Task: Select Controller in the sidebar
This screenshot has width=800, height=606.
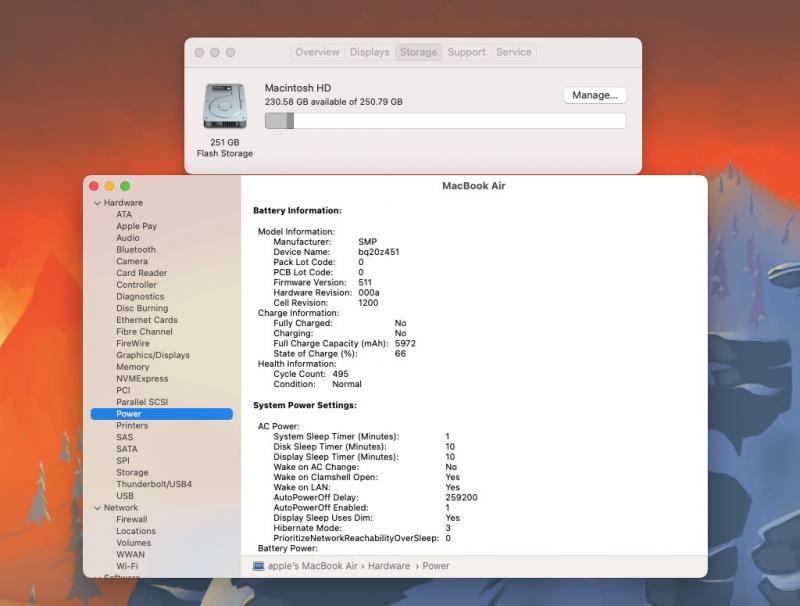Action: [x=136, y=285]
